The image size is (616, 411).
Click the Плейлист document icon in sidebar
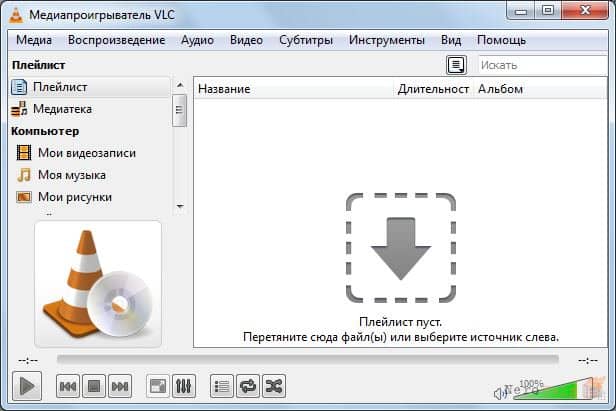(19, 87)
